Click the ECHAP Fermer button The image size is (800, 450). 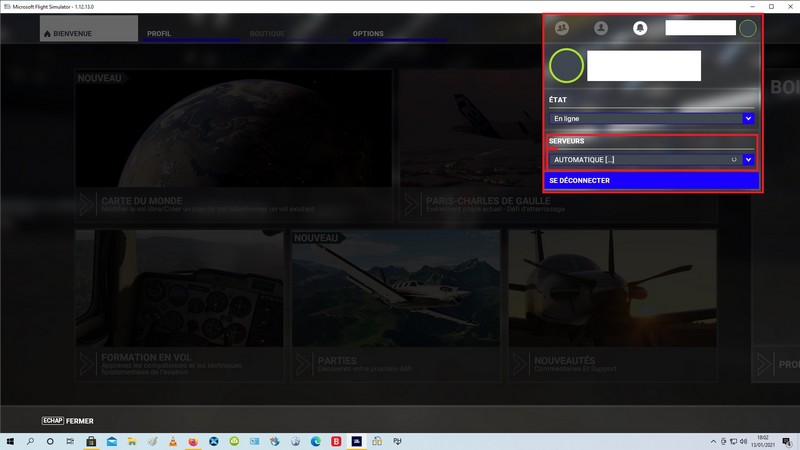click(67, 421)
